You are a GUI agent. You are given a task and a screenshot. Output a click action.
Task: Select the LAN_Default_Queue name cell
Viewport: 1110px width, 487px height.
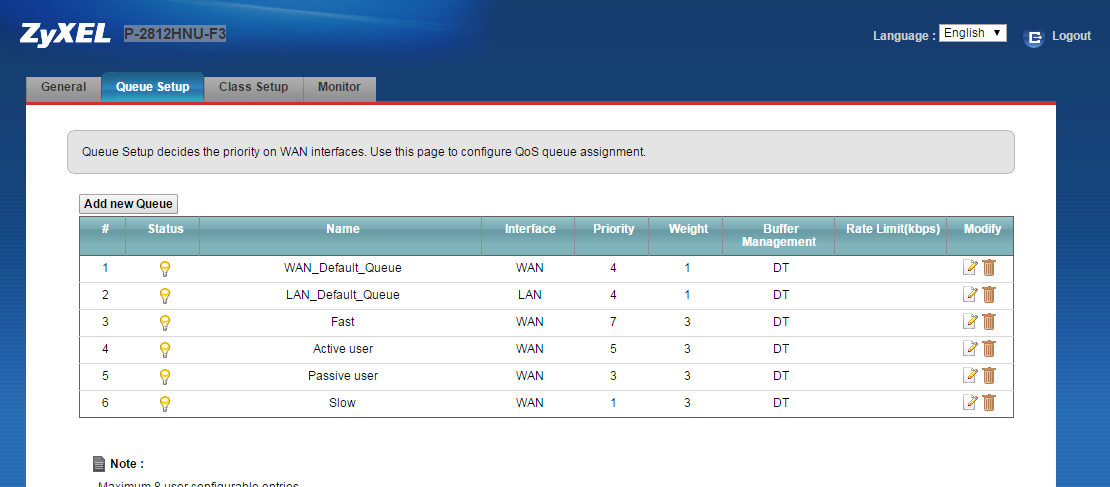click(x=343, y=295)
